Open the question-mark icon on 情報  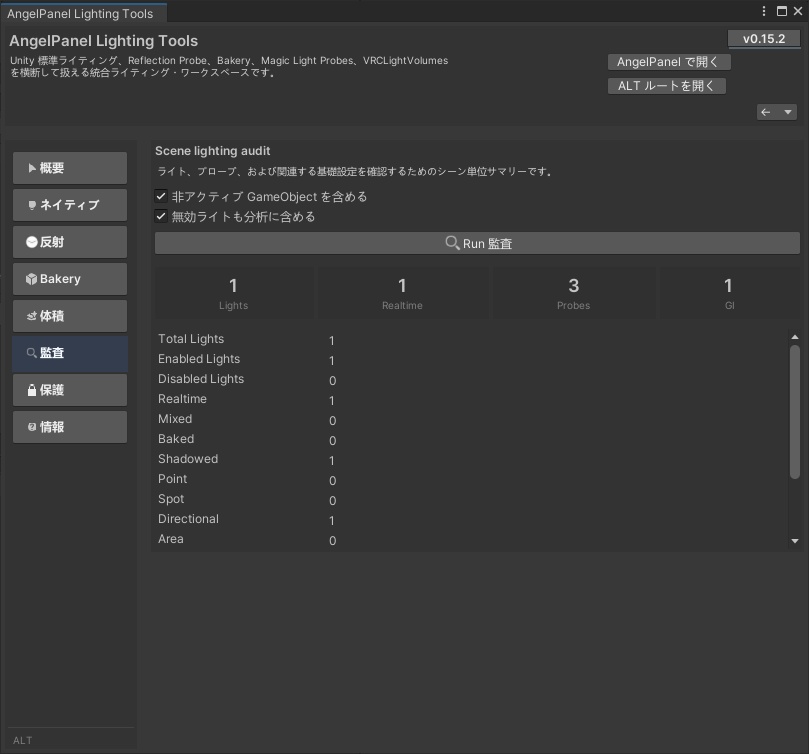coord(32,426)
